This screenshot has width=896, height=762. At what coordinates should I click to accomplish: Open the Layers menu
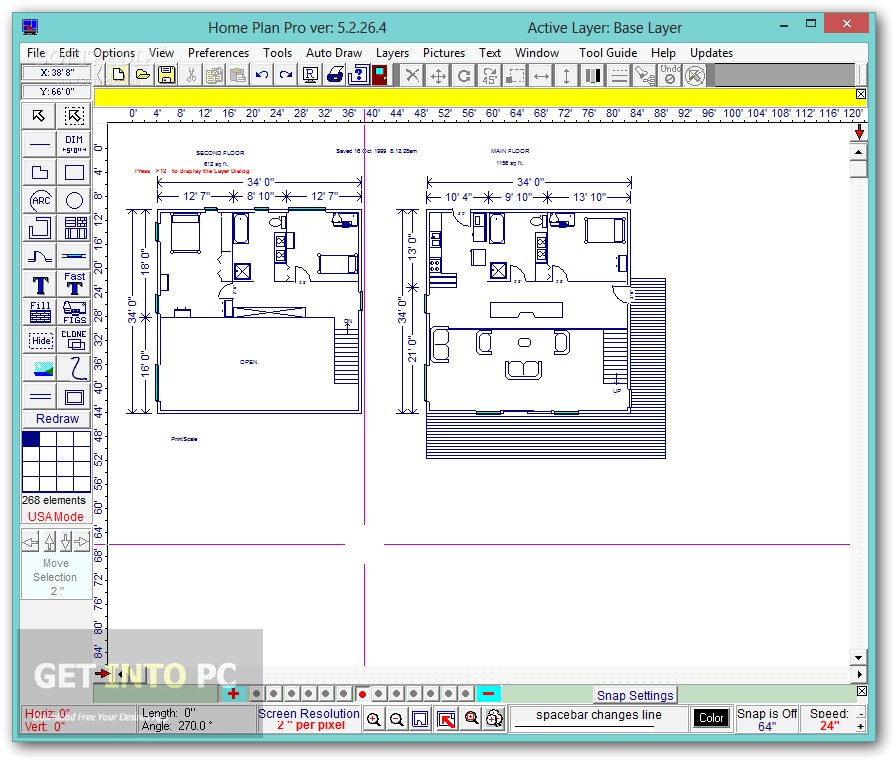click(392, 53)
